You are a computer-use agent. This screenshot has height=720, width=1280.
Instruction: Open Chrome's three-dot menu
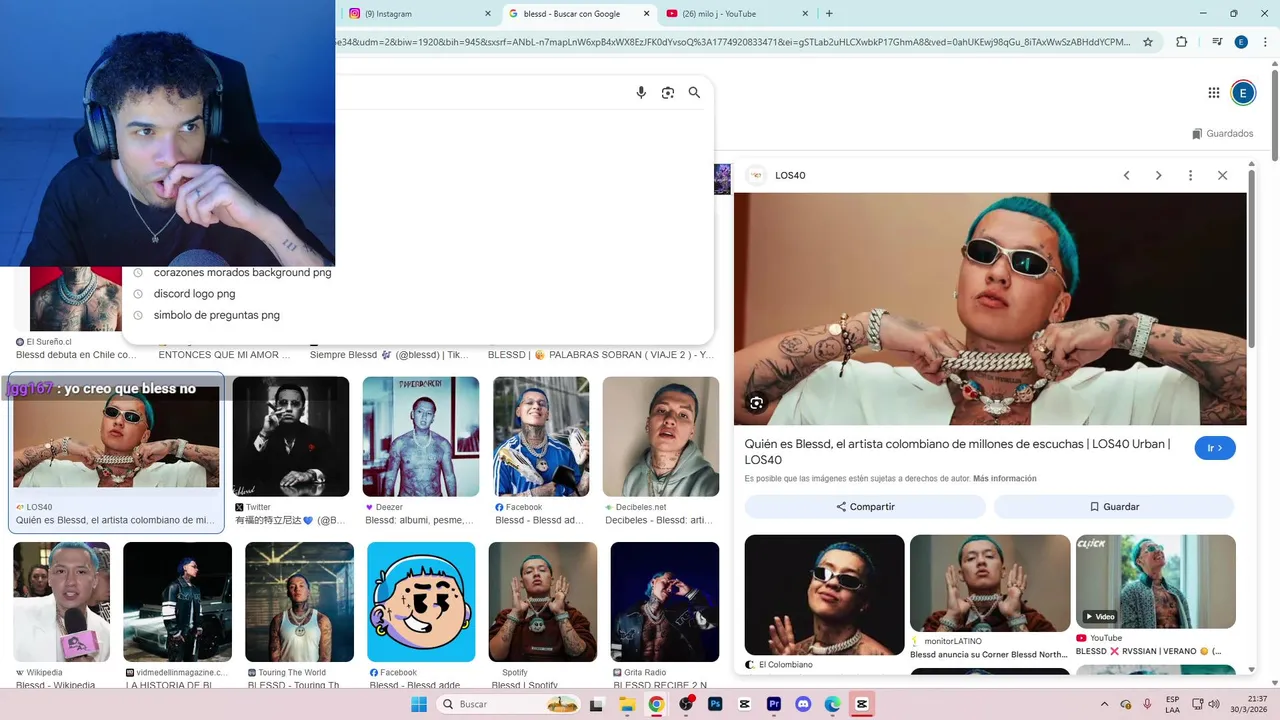coord(1265,42)
